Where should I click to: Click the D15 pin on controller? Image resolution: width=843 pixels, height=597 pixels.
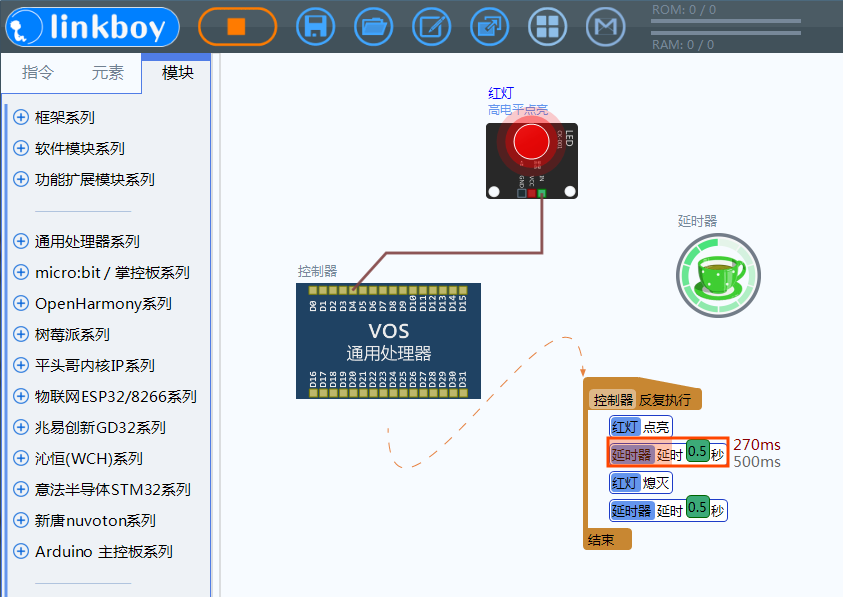463,290
